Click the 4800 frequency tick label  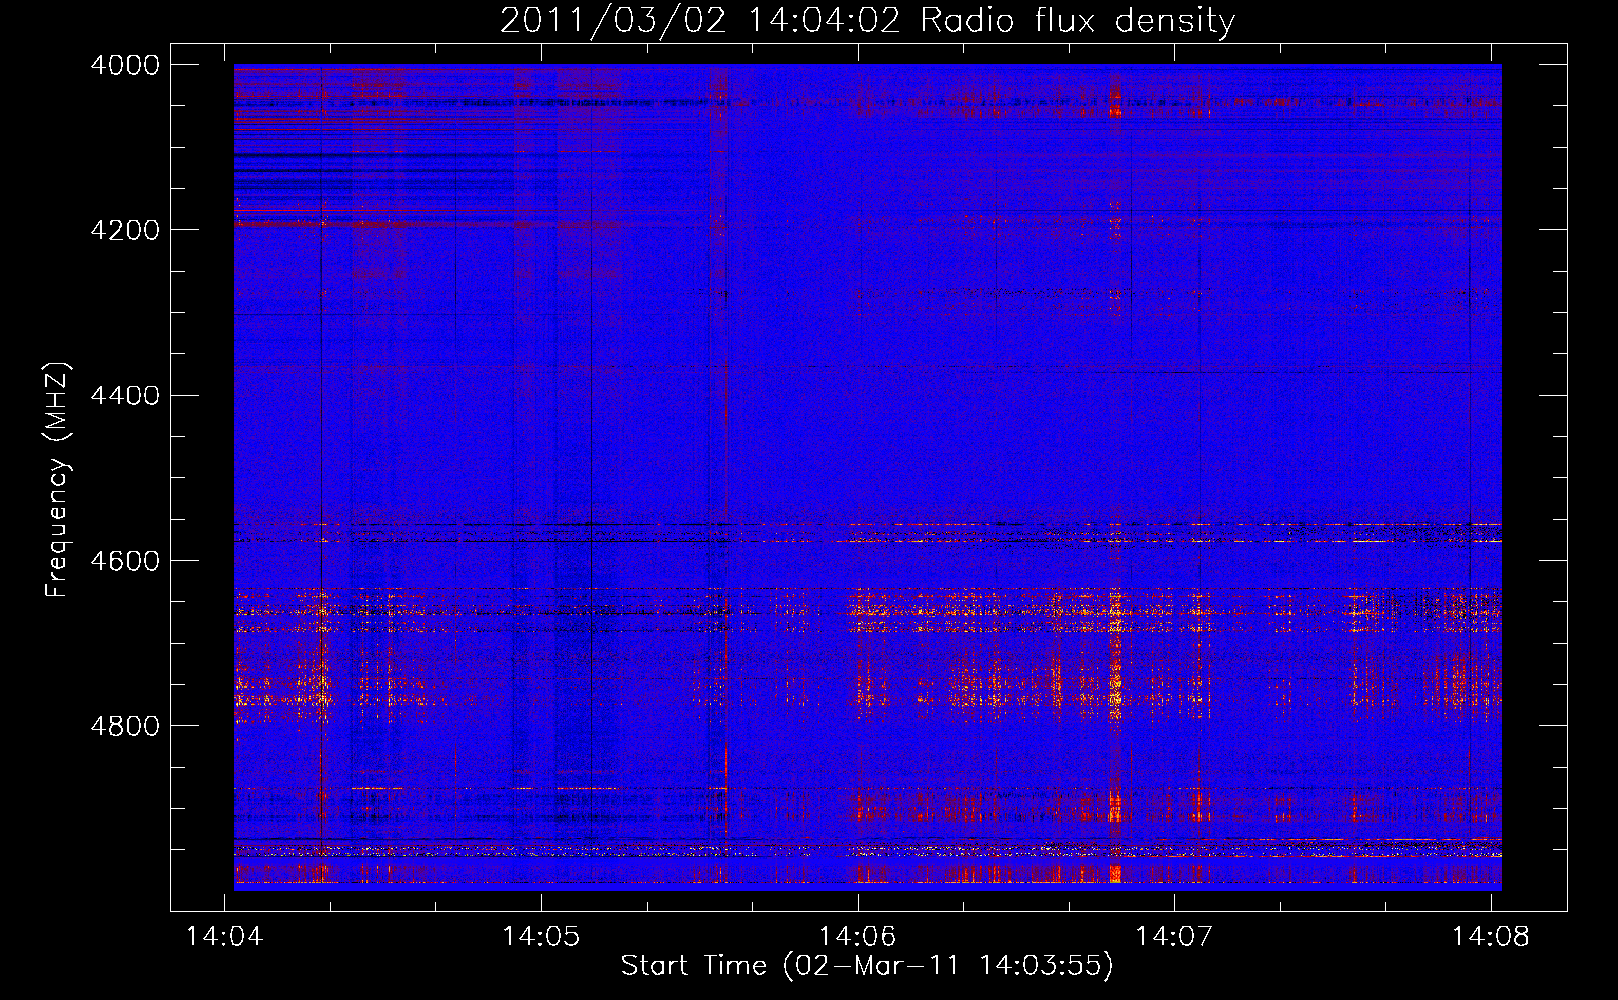click(124, 725)
